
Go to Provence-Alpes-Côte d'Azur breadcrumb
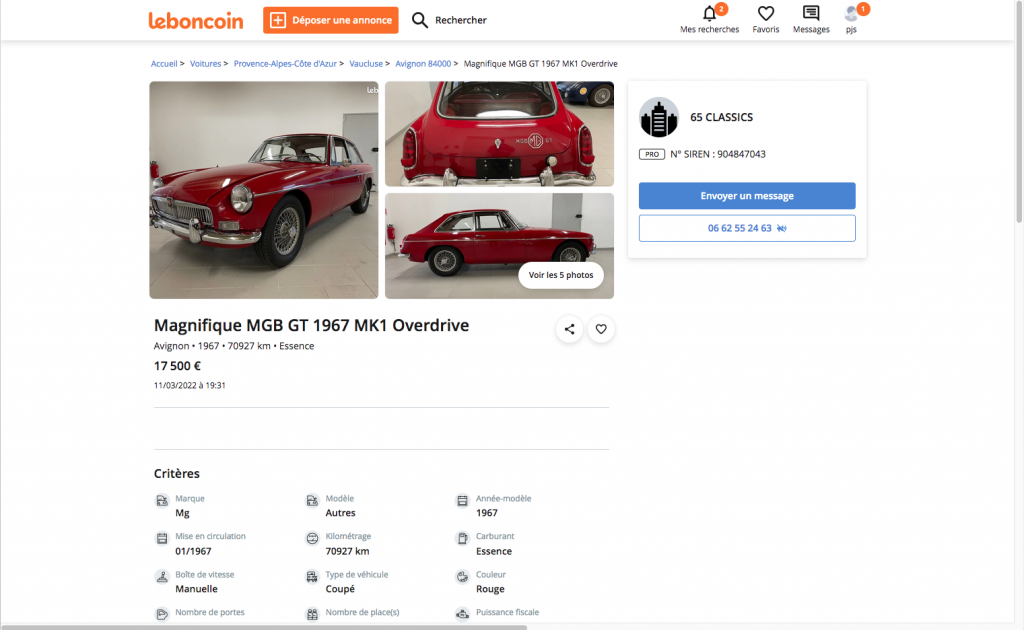click(285, 63)
